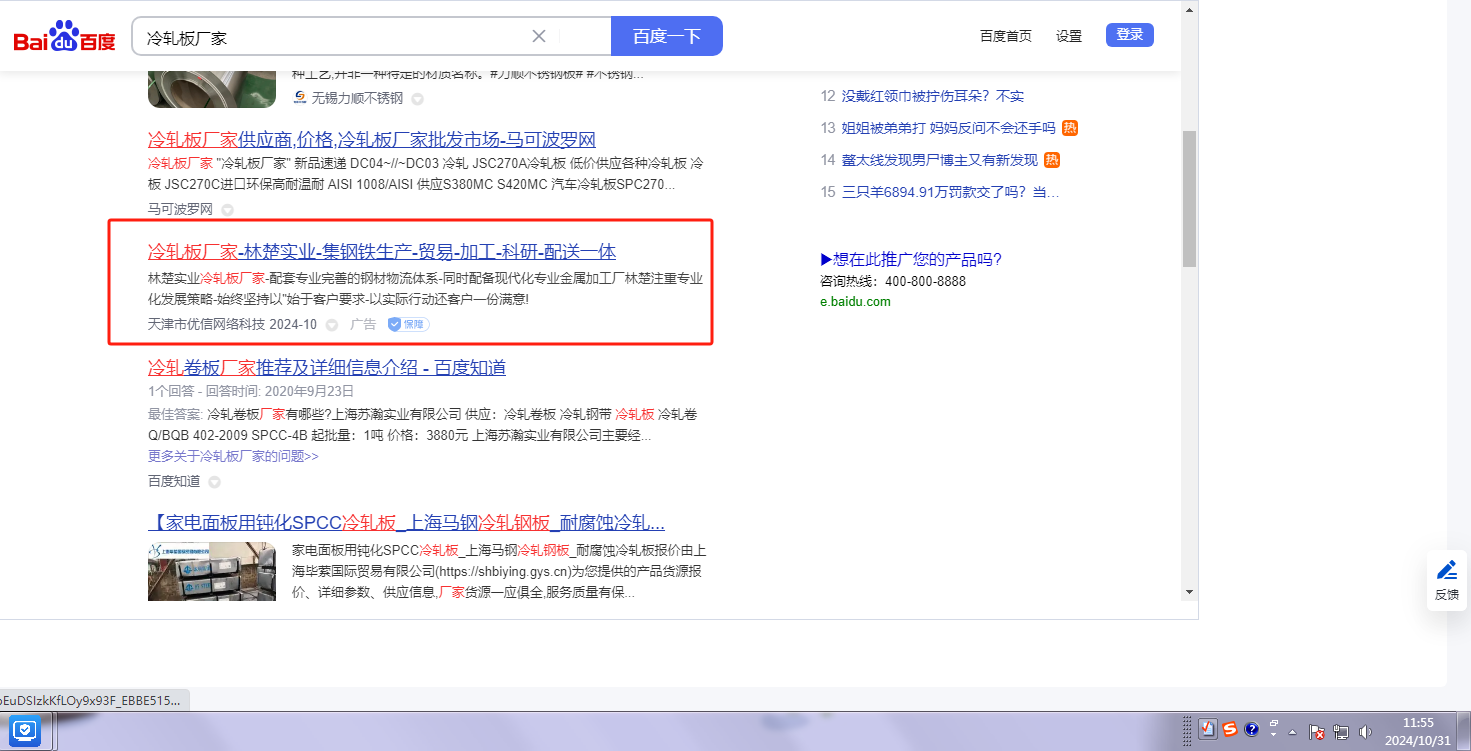This screenshot has width=1471, height=751.
Task: Open the Sogou input method tray icon
Action: coord(1229,729)
